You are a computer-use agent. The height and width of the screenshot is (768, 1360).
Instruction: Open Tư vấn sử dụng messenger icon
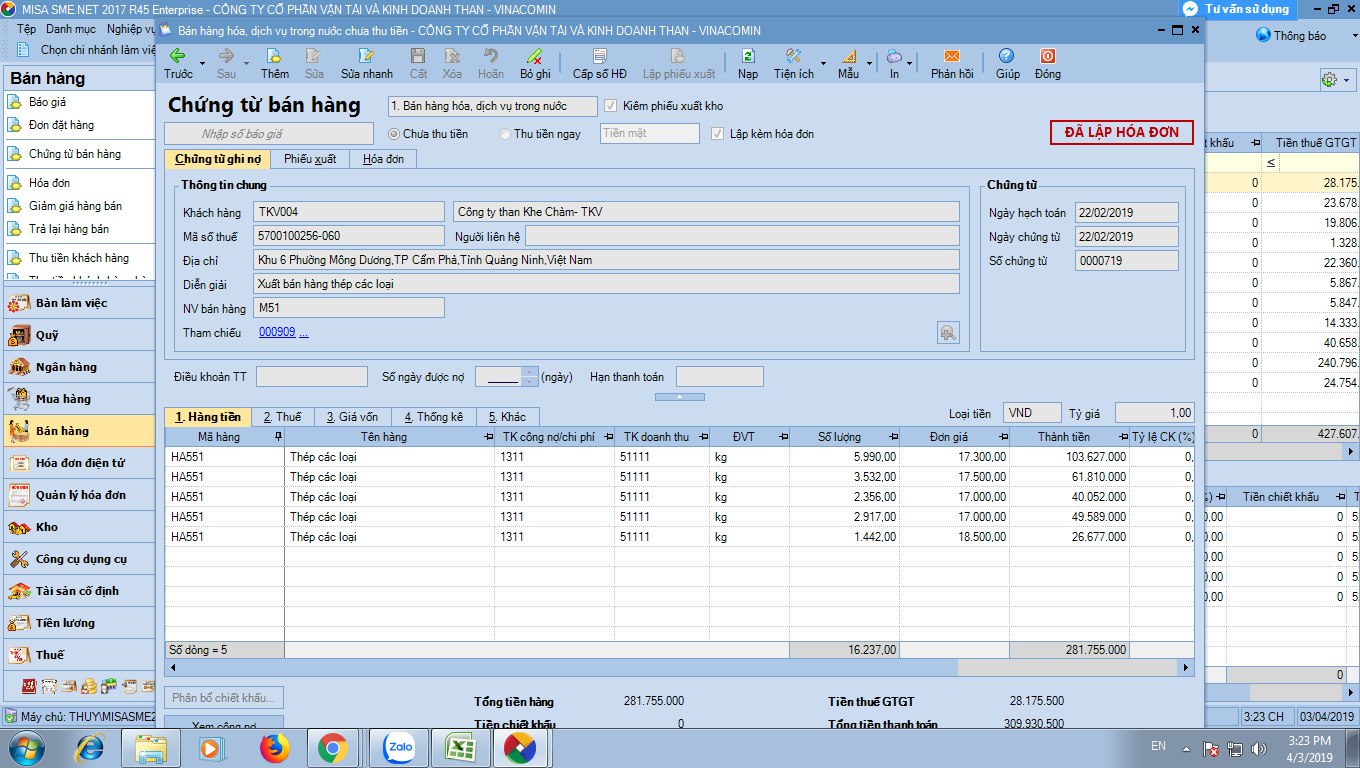pyautogui.click(x=1190, y=8)
